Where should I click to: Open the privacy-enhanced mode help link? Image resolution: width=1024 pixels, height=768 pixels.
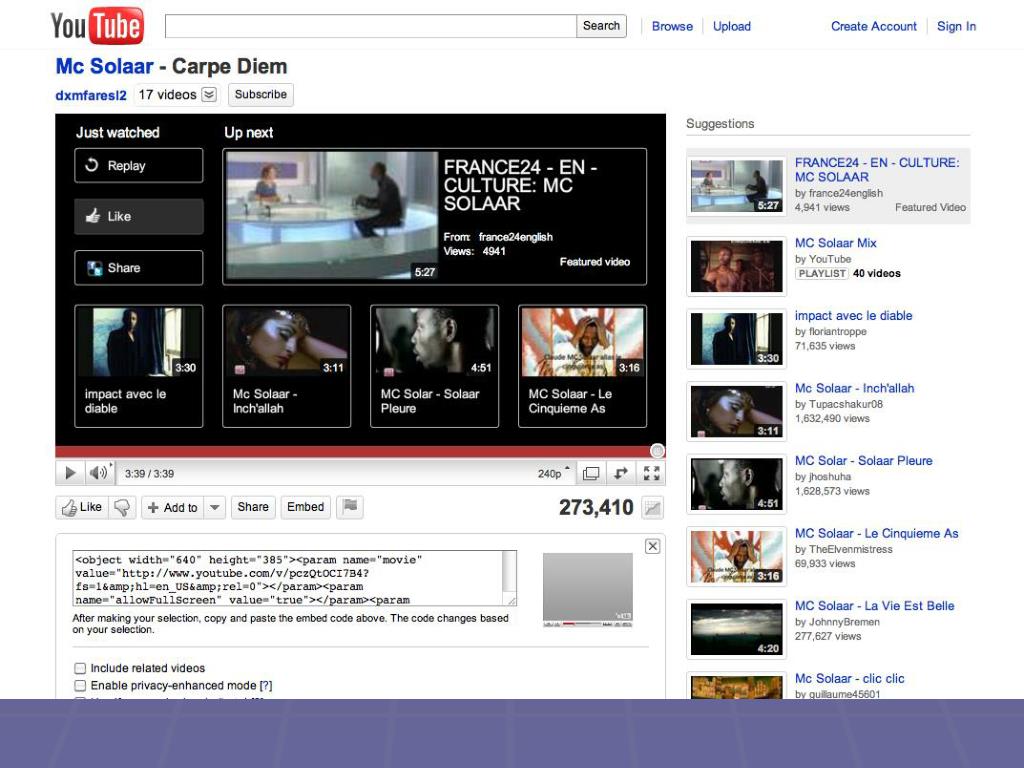click(x=265, y=686)
